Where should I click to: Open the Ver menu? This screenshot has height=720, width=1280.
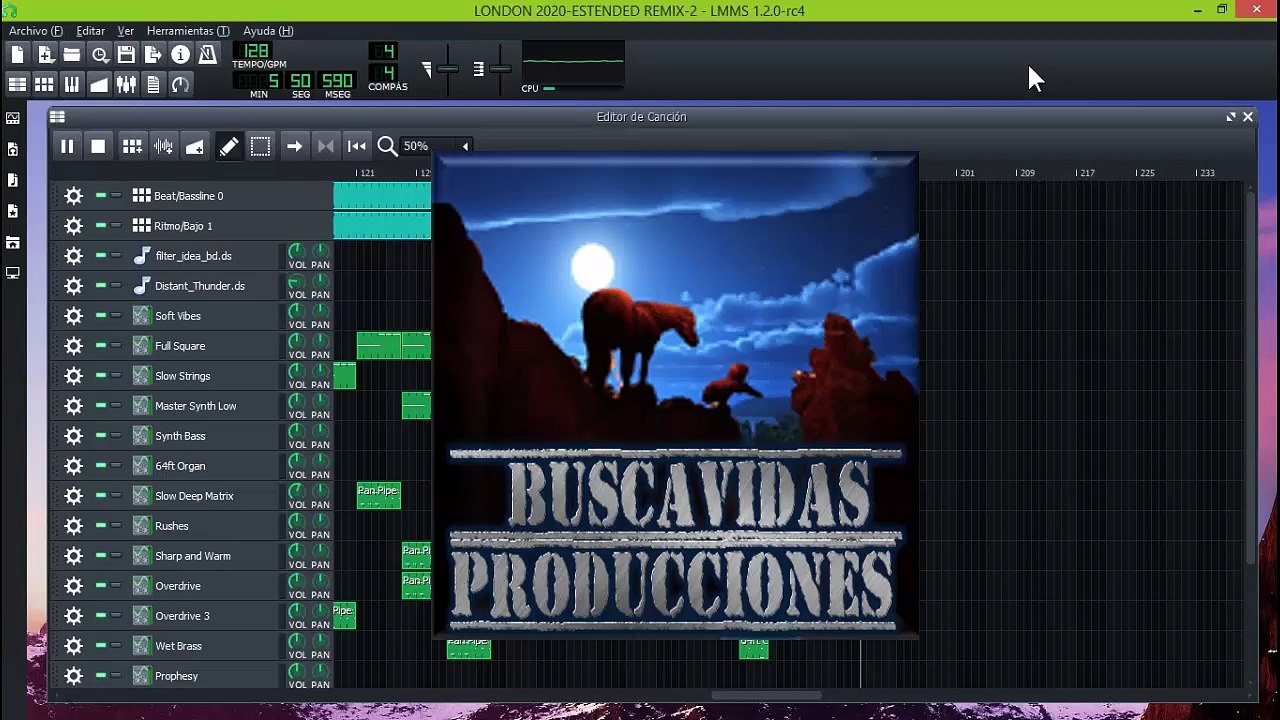[x=125, y=31]
